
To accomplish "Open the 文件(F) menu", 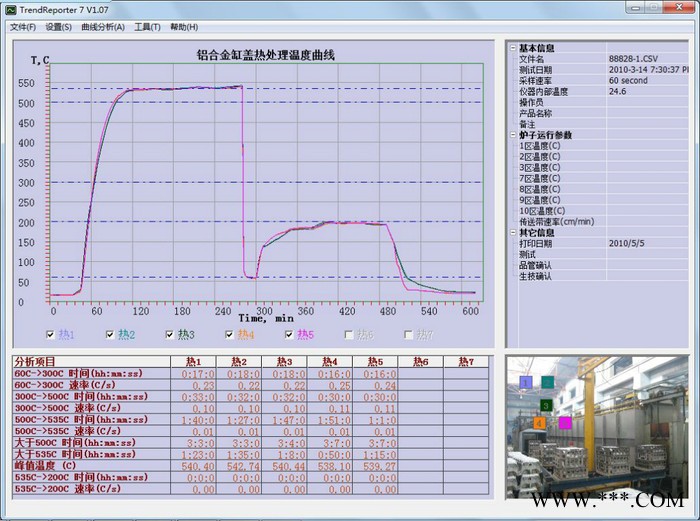I will click(x=22, y=27).
